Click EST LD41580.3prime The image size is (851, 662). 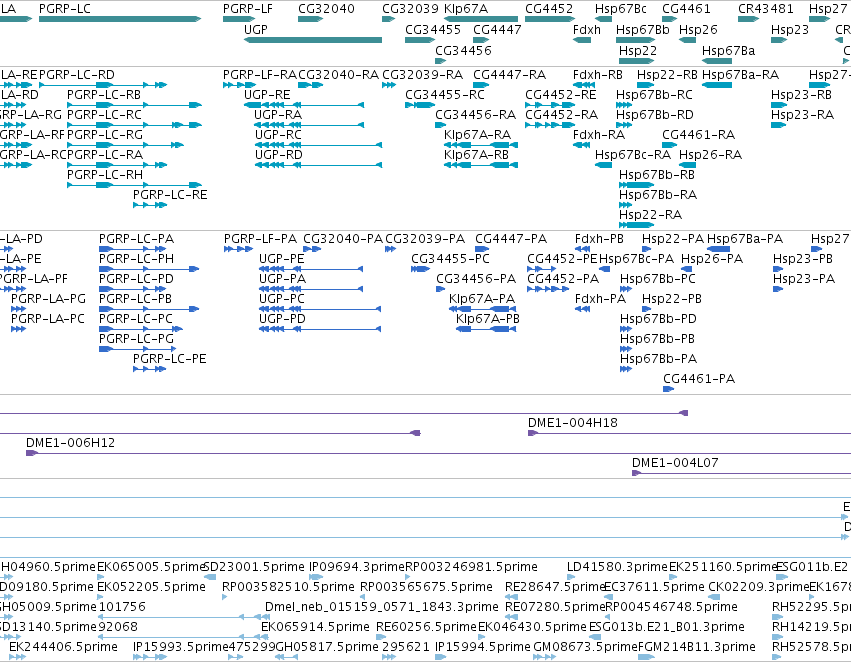617,566
